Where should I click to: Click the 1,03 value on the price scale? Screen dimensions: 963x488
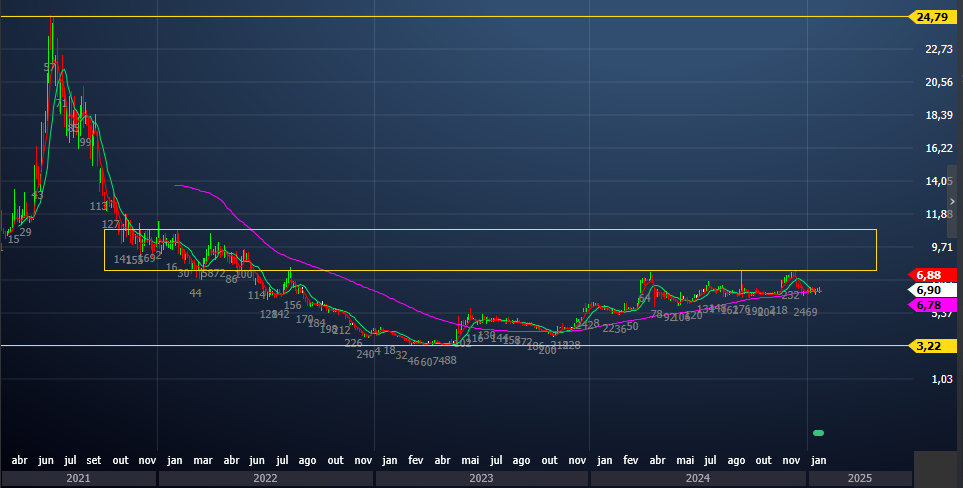pos(941,379)
